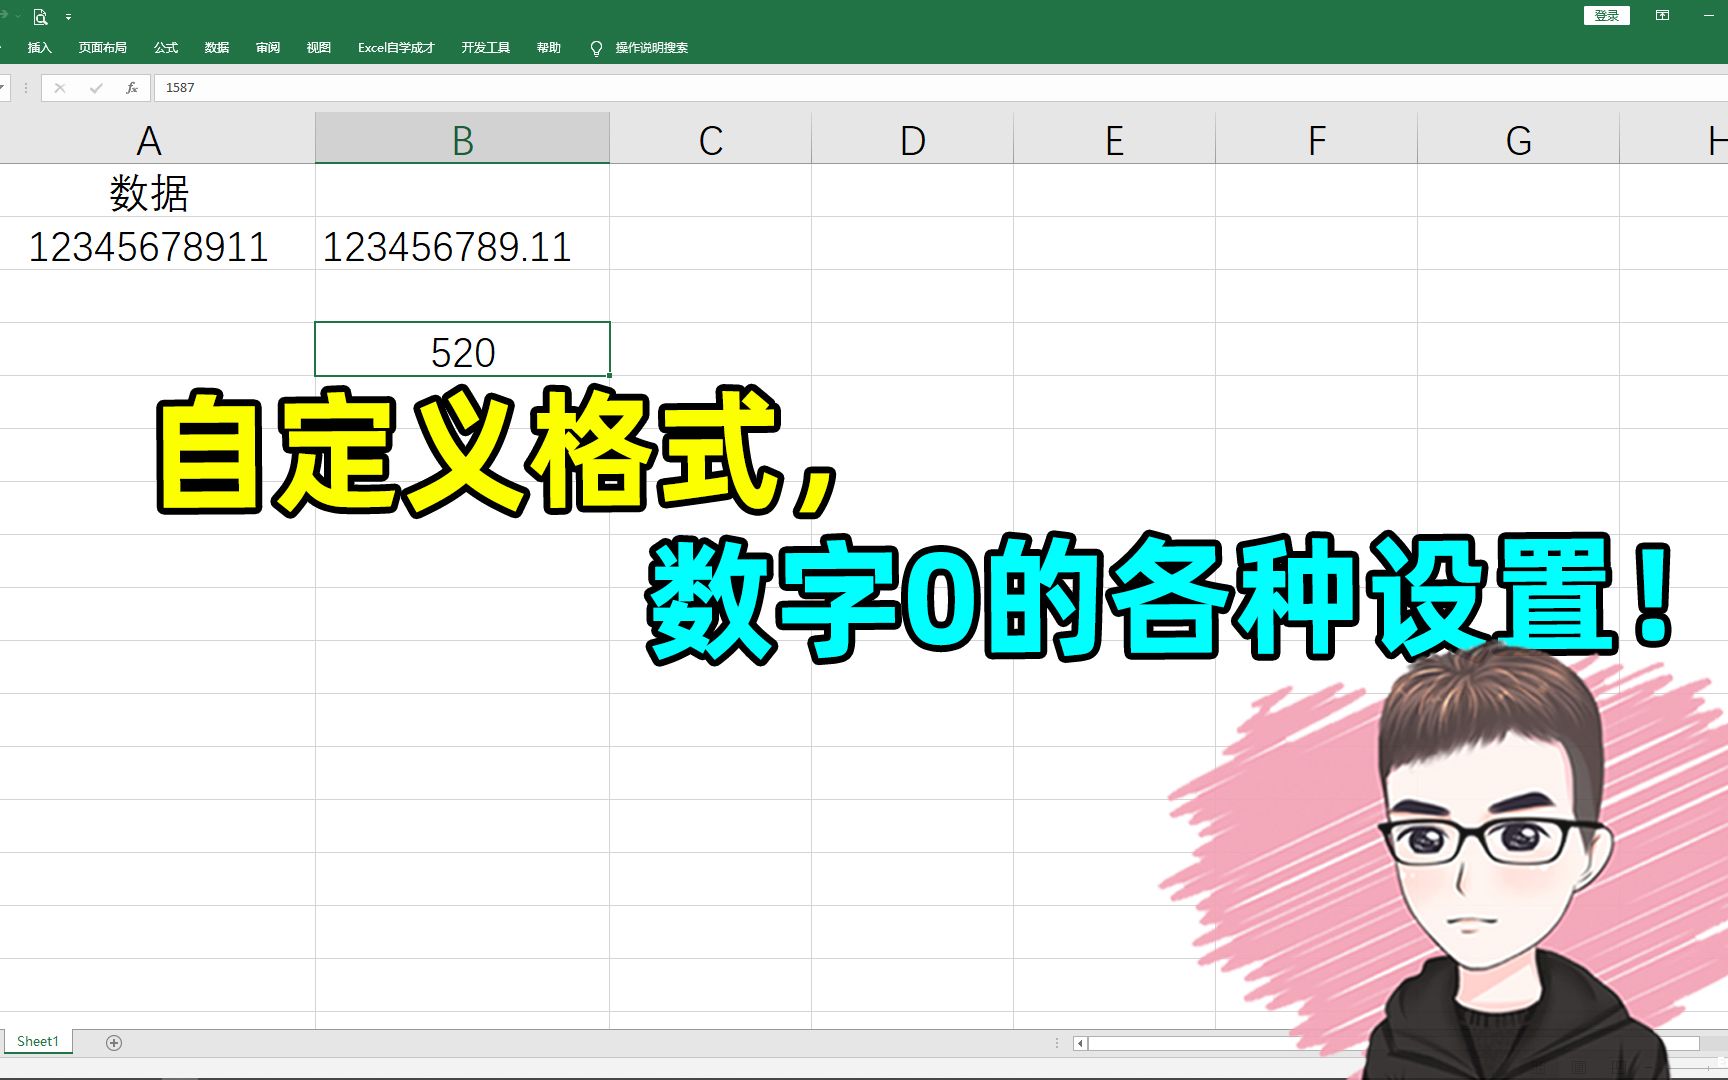
Task: Open the 数据 ribbon tab
Action: pos(217,48)
